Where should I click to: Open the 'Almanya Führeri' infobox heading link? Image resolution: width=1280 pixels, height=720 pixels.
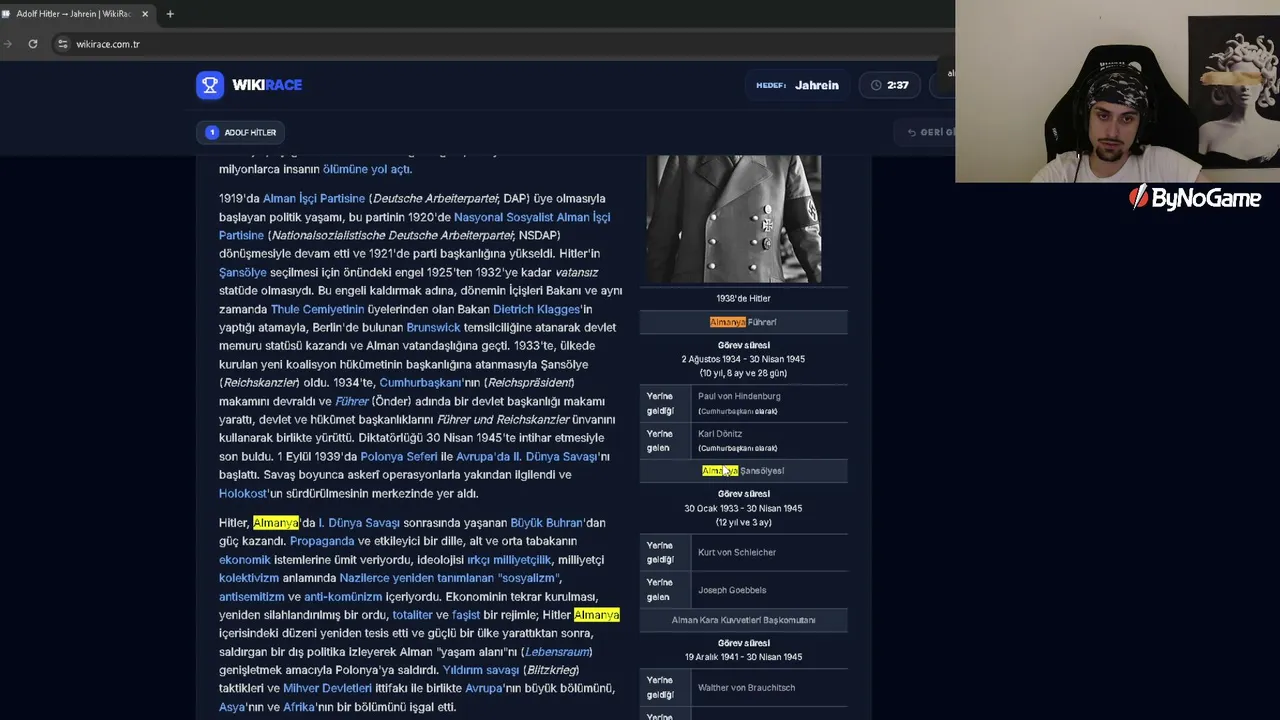coord(743,322)
